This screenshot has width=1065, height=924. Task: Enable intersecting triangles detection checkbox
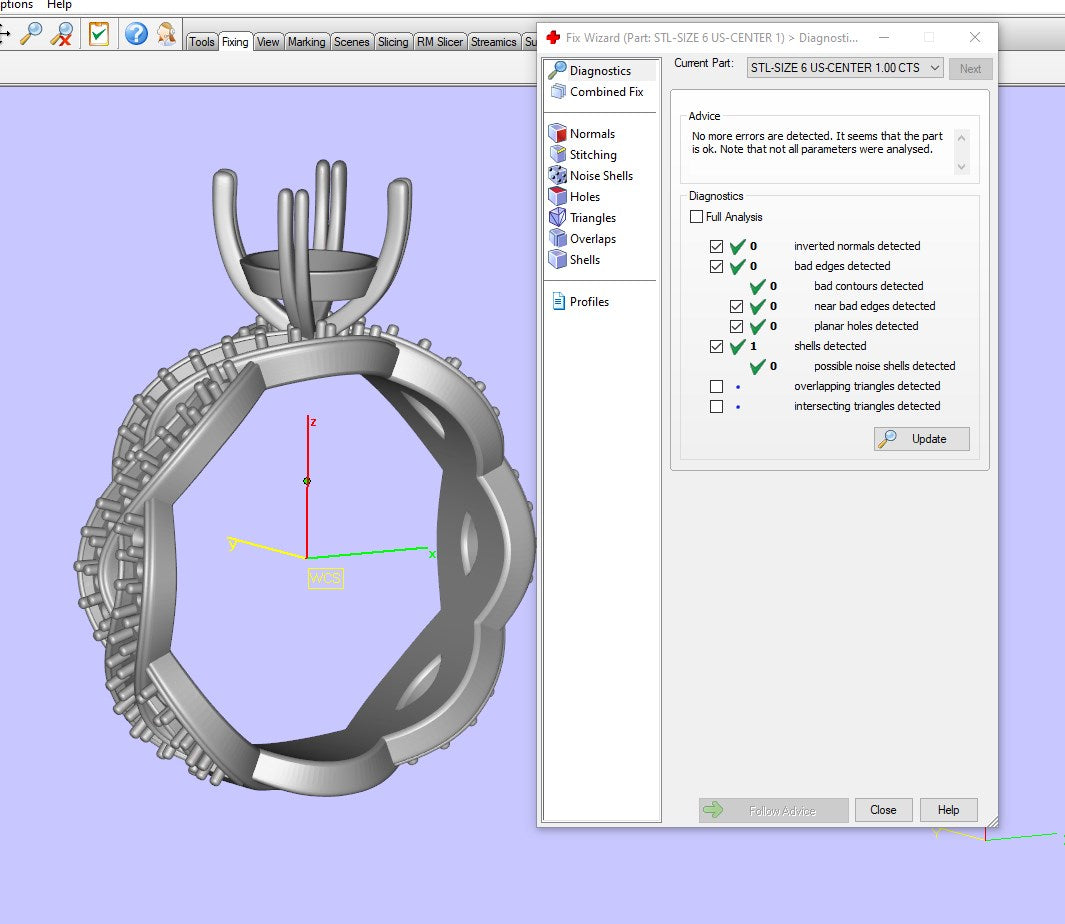point(716,406)
